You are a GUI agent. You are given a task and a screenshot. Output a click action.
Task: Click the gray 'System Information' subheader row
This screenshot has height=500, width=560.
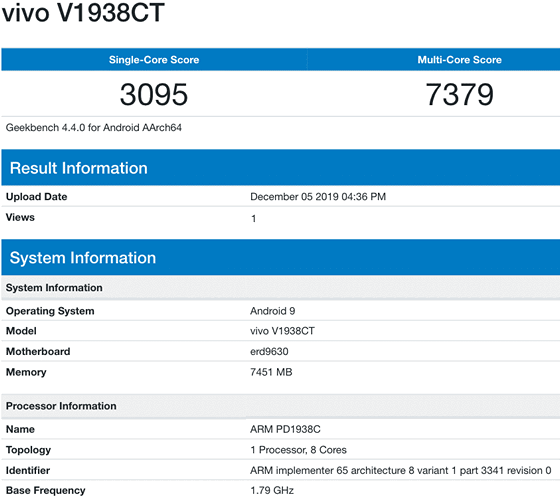point(281,288)
